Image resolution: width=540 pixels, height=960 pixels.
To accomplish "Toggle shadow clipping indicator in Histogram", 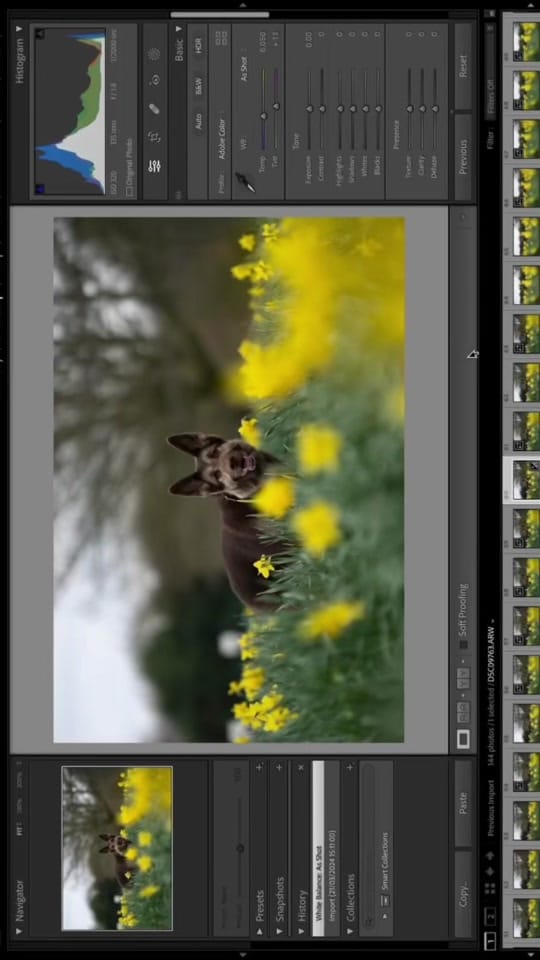I will [x=40, y=189].
